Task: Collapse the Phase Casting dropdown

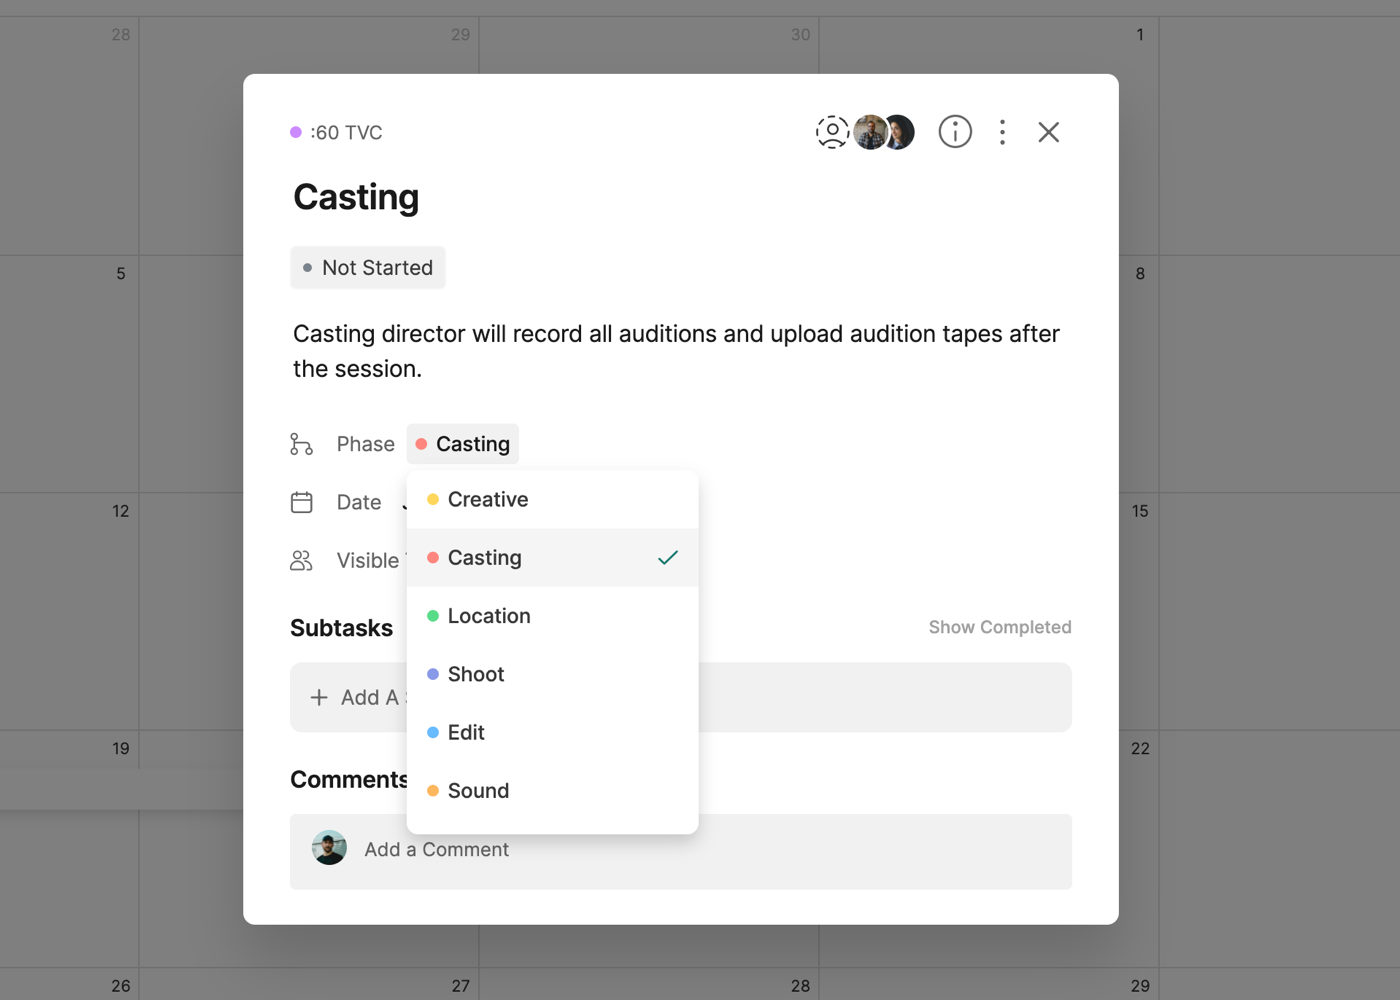Action: (463, 444)
